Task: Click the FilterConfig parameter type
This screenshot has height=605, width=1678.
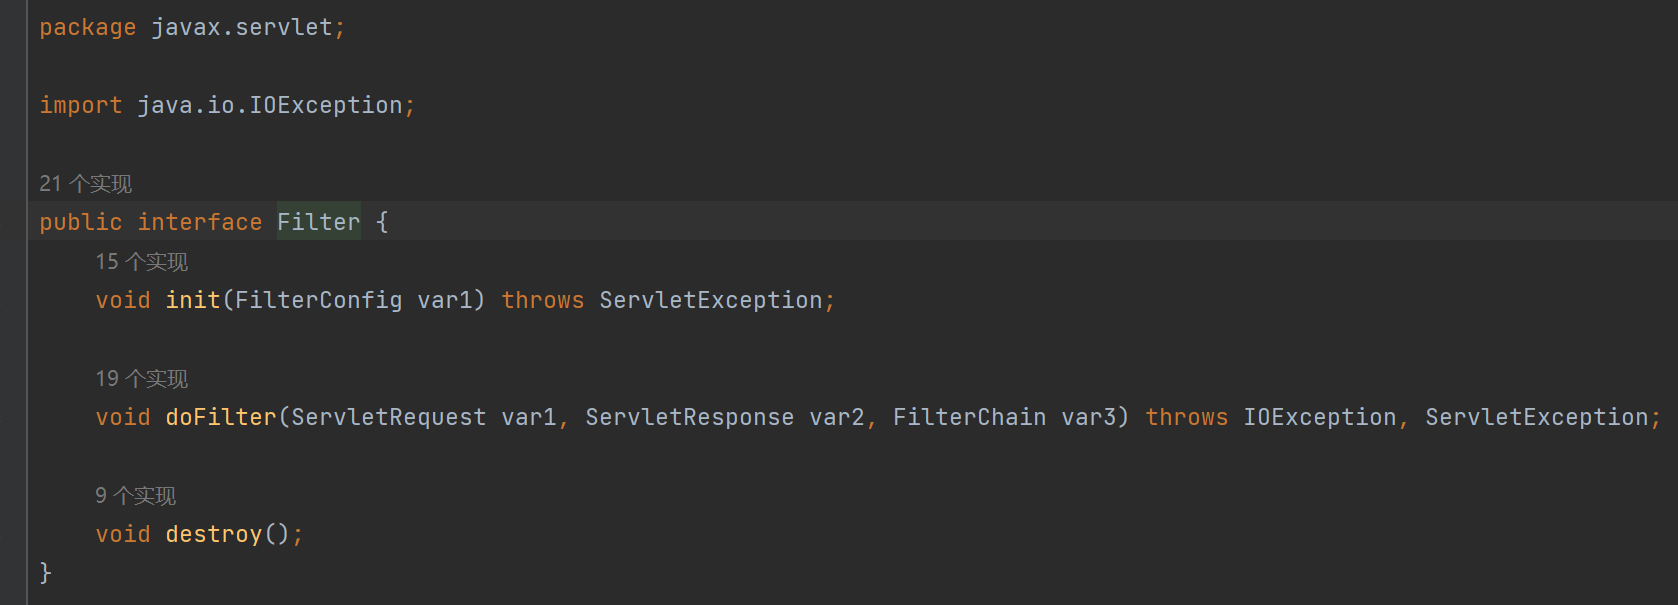Action: pyautogui.click(x=318, y=300)
